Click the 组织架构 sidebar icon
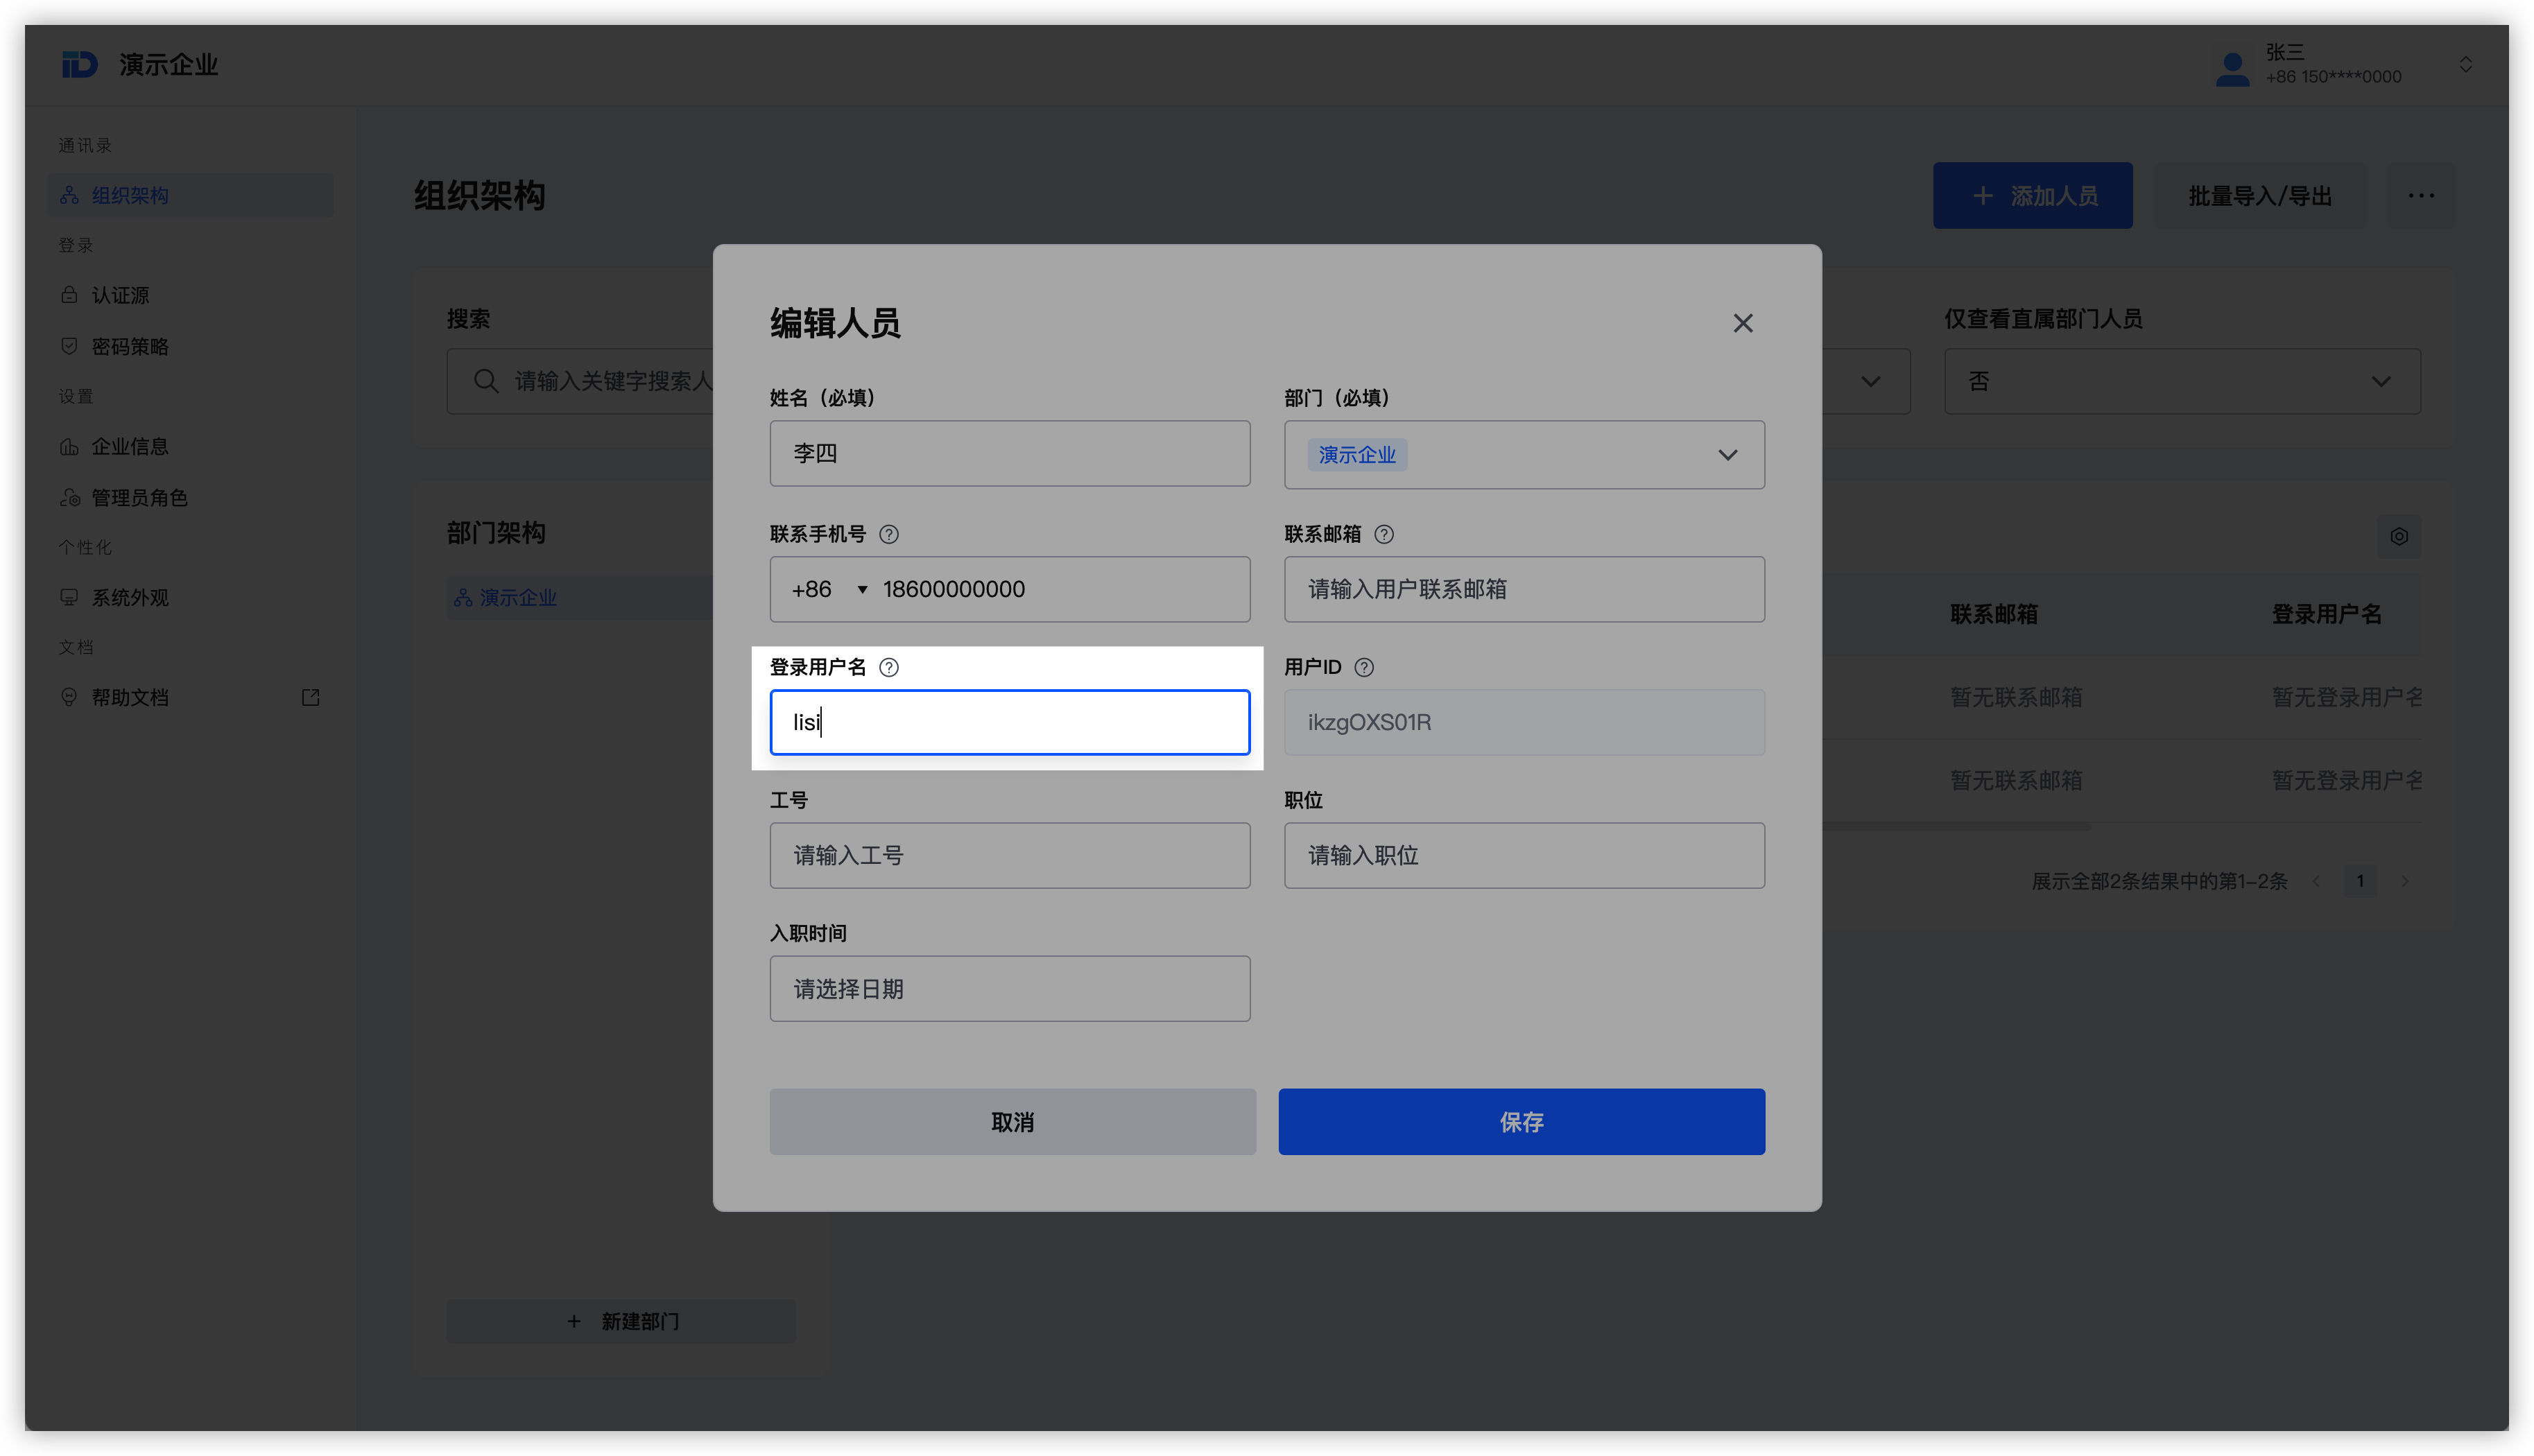The height and width of the screenshot is (1456, 2534). 69,195
